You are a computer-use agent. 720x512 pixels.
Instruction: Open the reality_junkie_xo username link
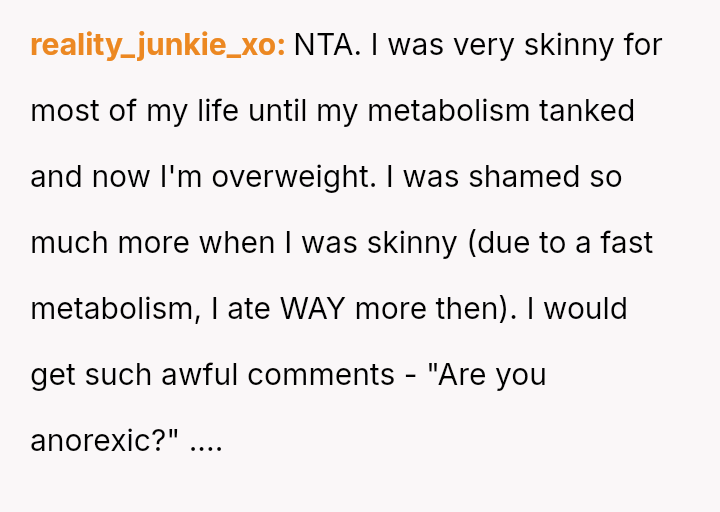coord(158,45)
